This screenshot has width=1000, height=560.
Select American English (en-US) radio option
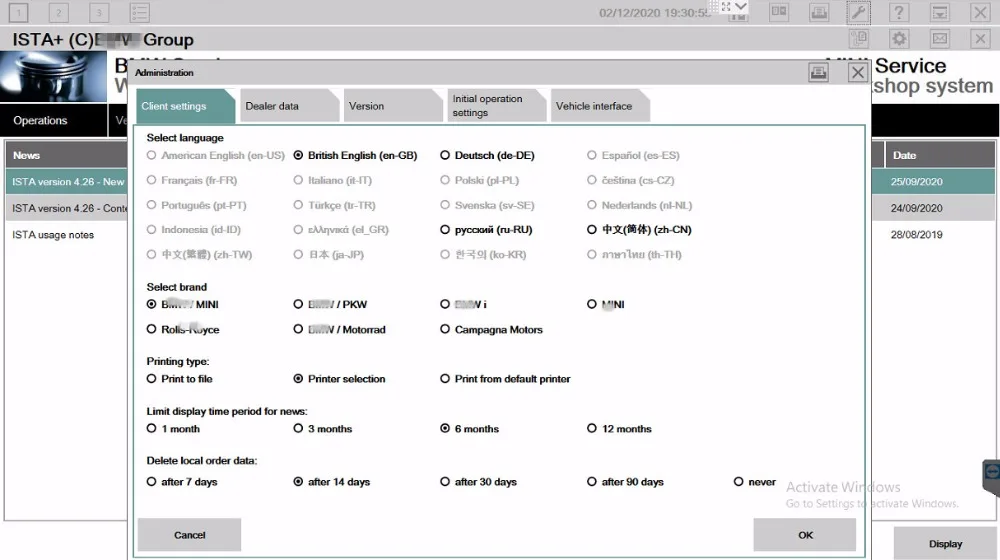[216, 155]
